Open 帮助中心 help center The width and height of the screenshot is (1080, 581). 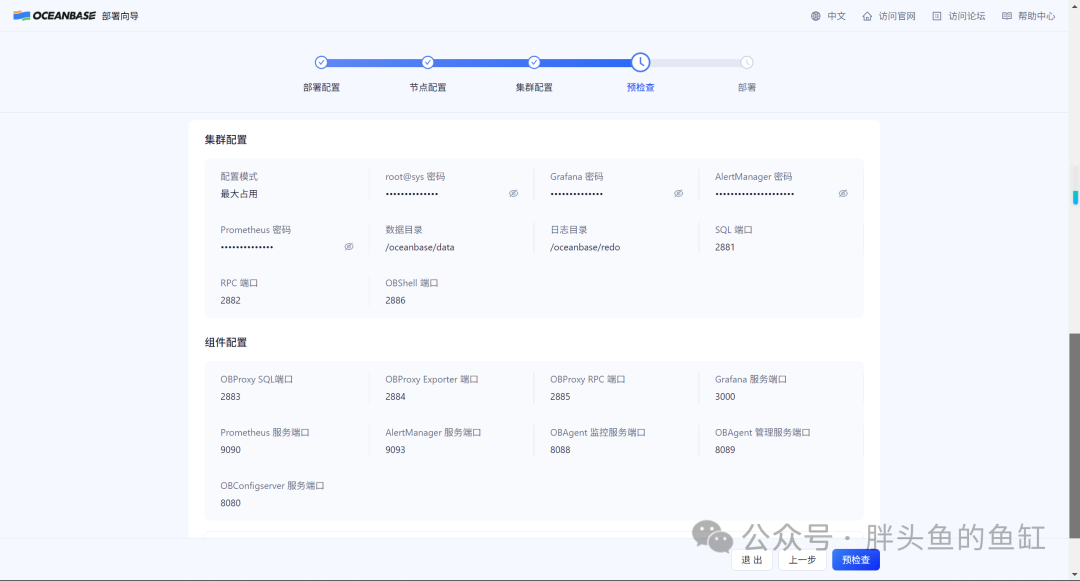1037,16
